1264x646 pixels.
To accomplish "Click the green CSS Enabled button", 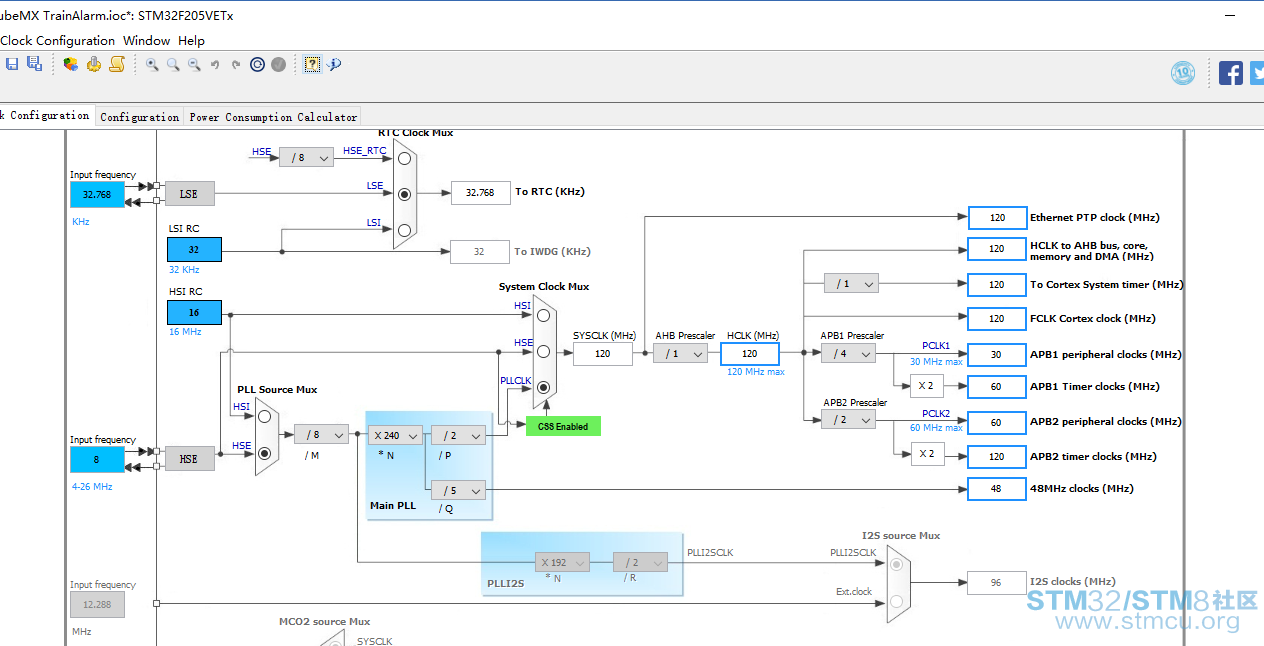I will (563, 426).
